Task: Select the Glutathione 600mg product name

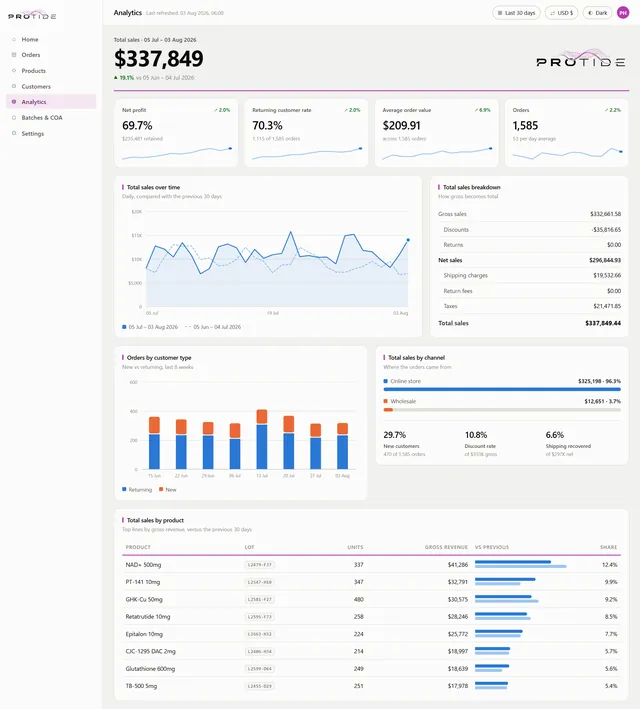Action: click(150, 669)
